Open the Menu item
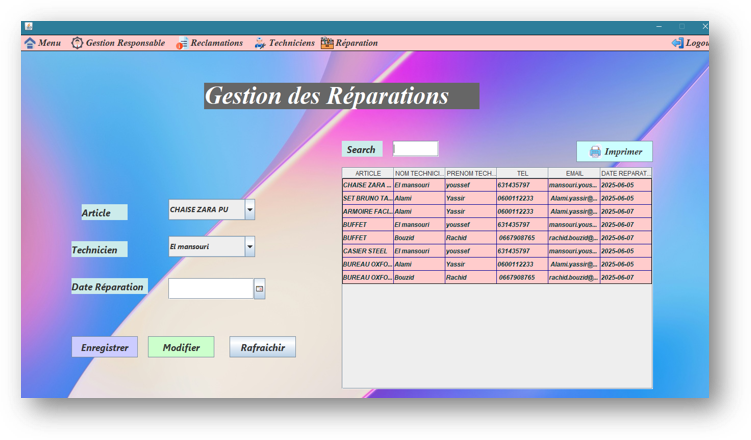Viewport: 751px width, 440px height. pos(43,43)
